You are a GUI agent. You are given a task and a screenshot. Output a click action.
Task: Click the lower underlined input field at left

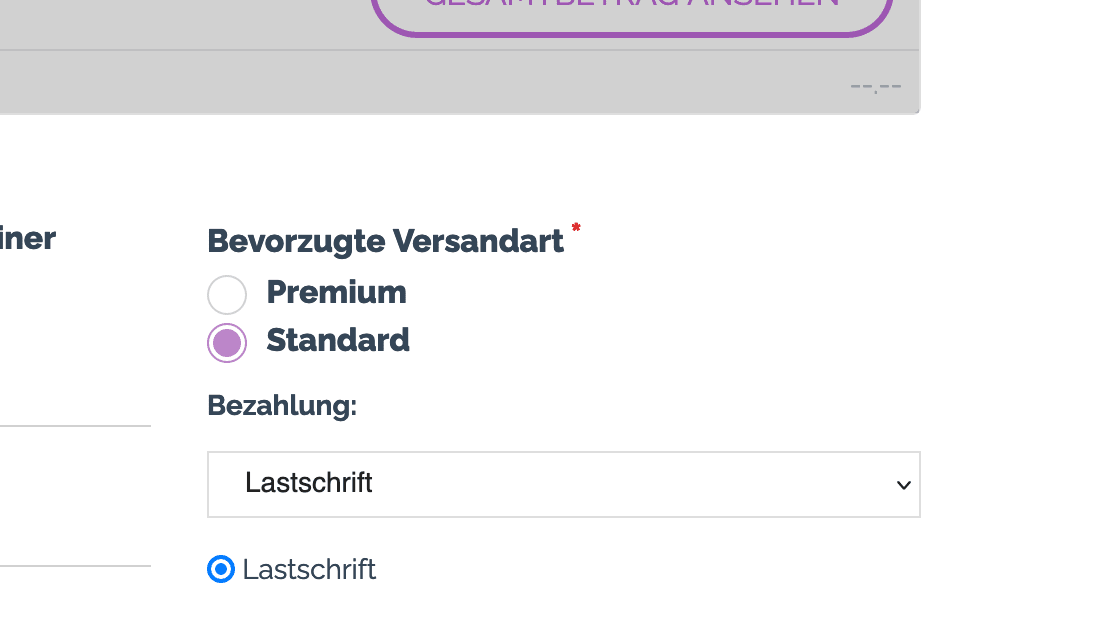coord(75,550)
